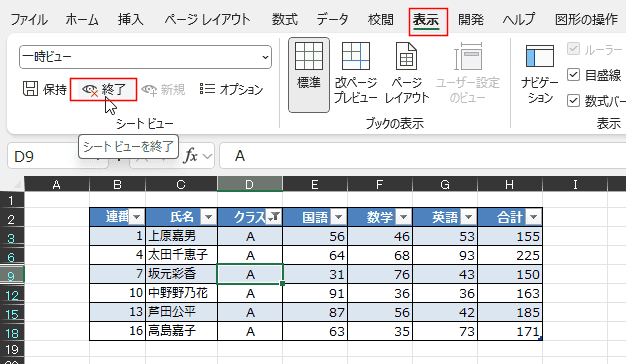Toggle the 数式バー checkbox
Image resolution: width=626 pixels, height=364 pixels.
point(573,101)
